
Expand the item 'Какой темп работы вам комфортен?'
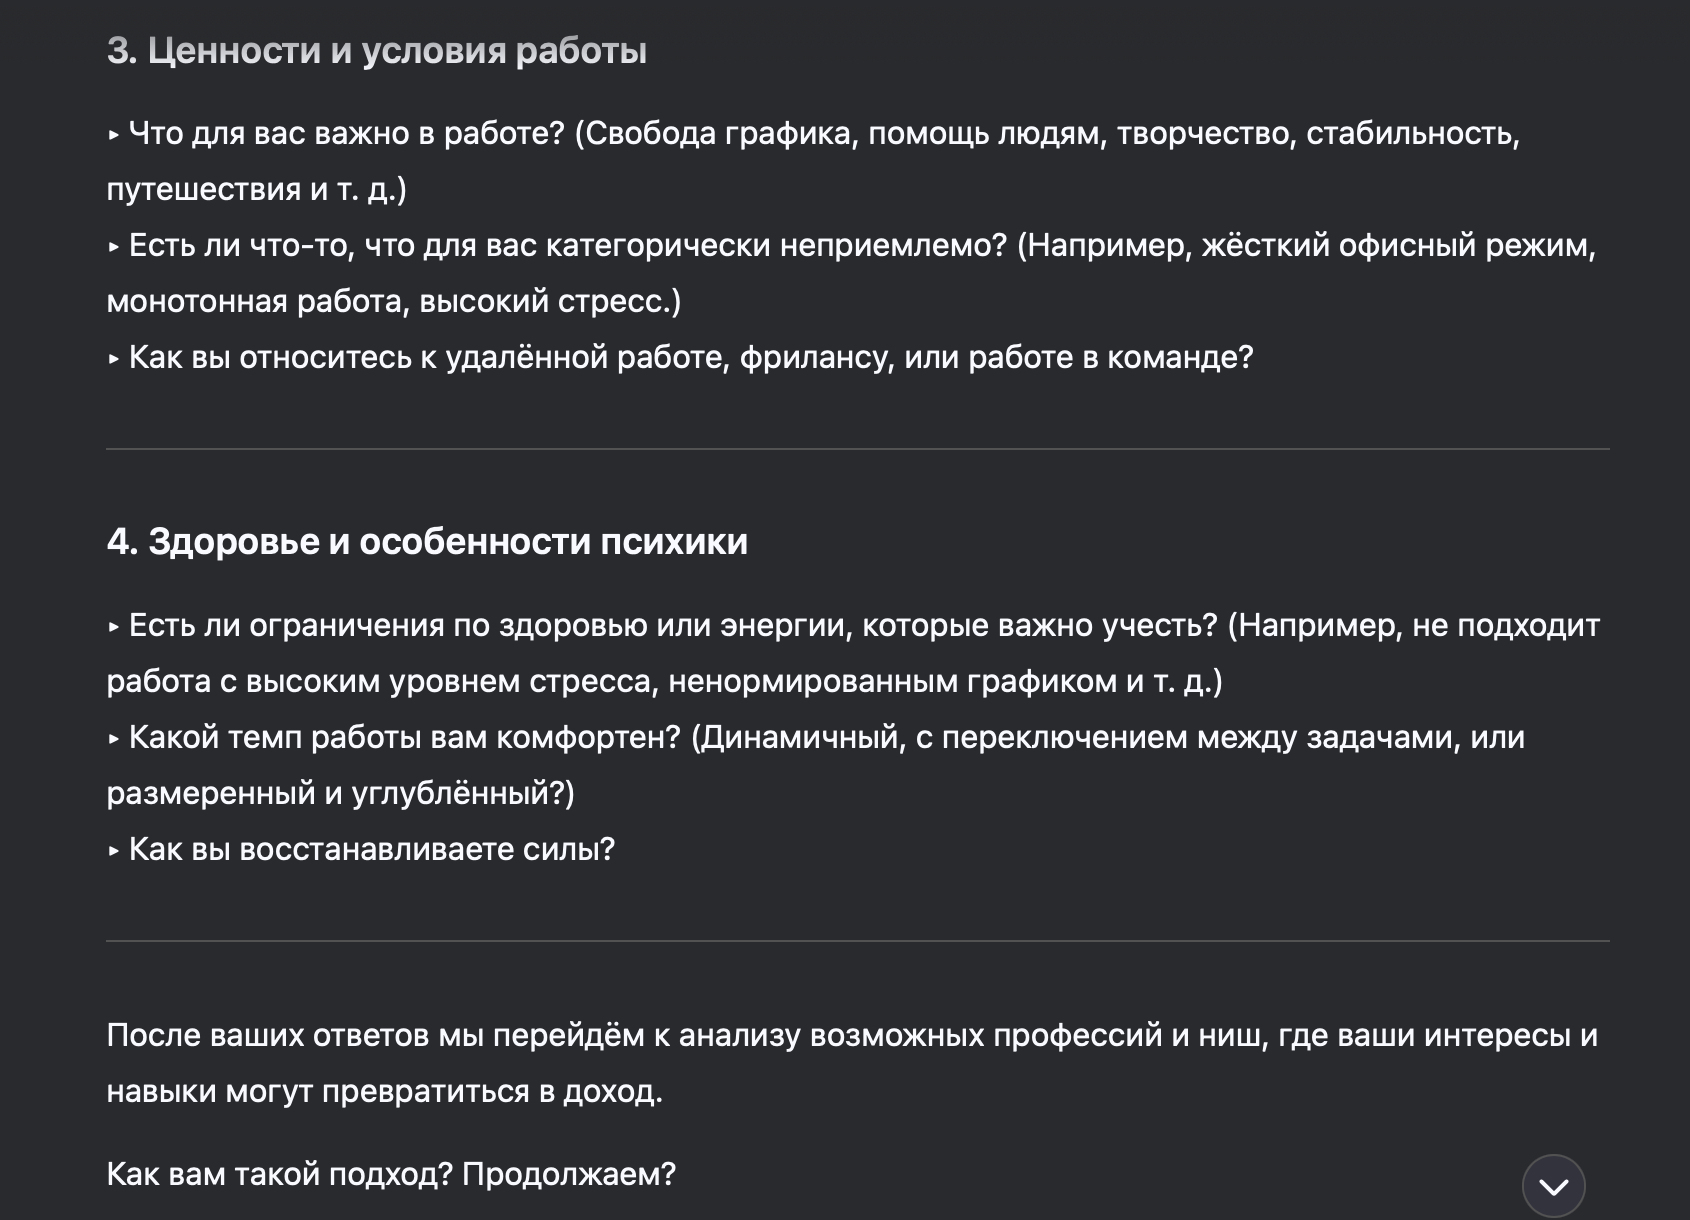coord(400,736)
